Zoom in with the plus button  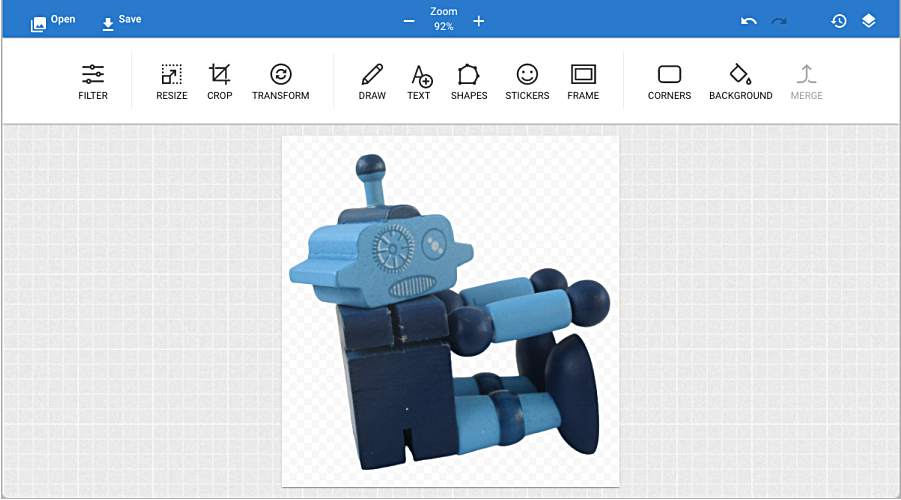[x=479, y=21]
